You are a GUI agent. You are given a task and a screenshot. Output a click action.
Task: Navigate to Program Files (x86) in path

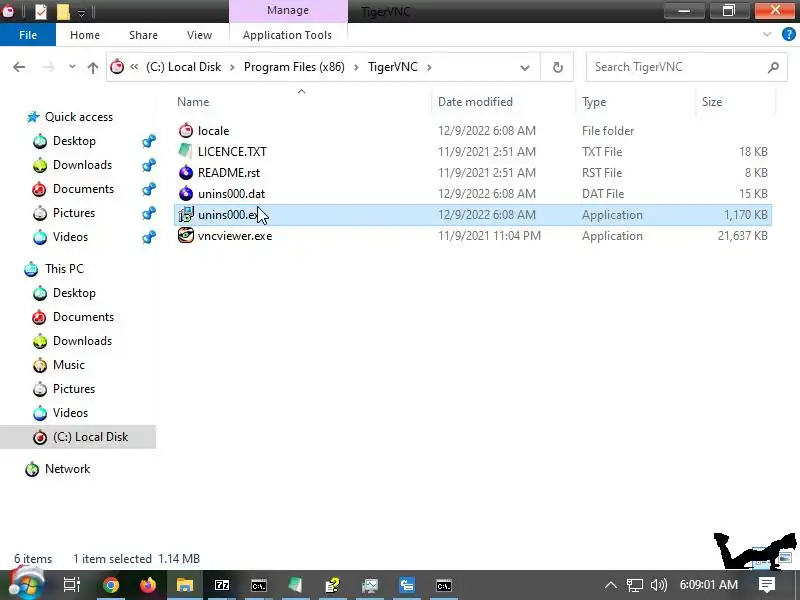pyautogui.click(x=294, y=67)
